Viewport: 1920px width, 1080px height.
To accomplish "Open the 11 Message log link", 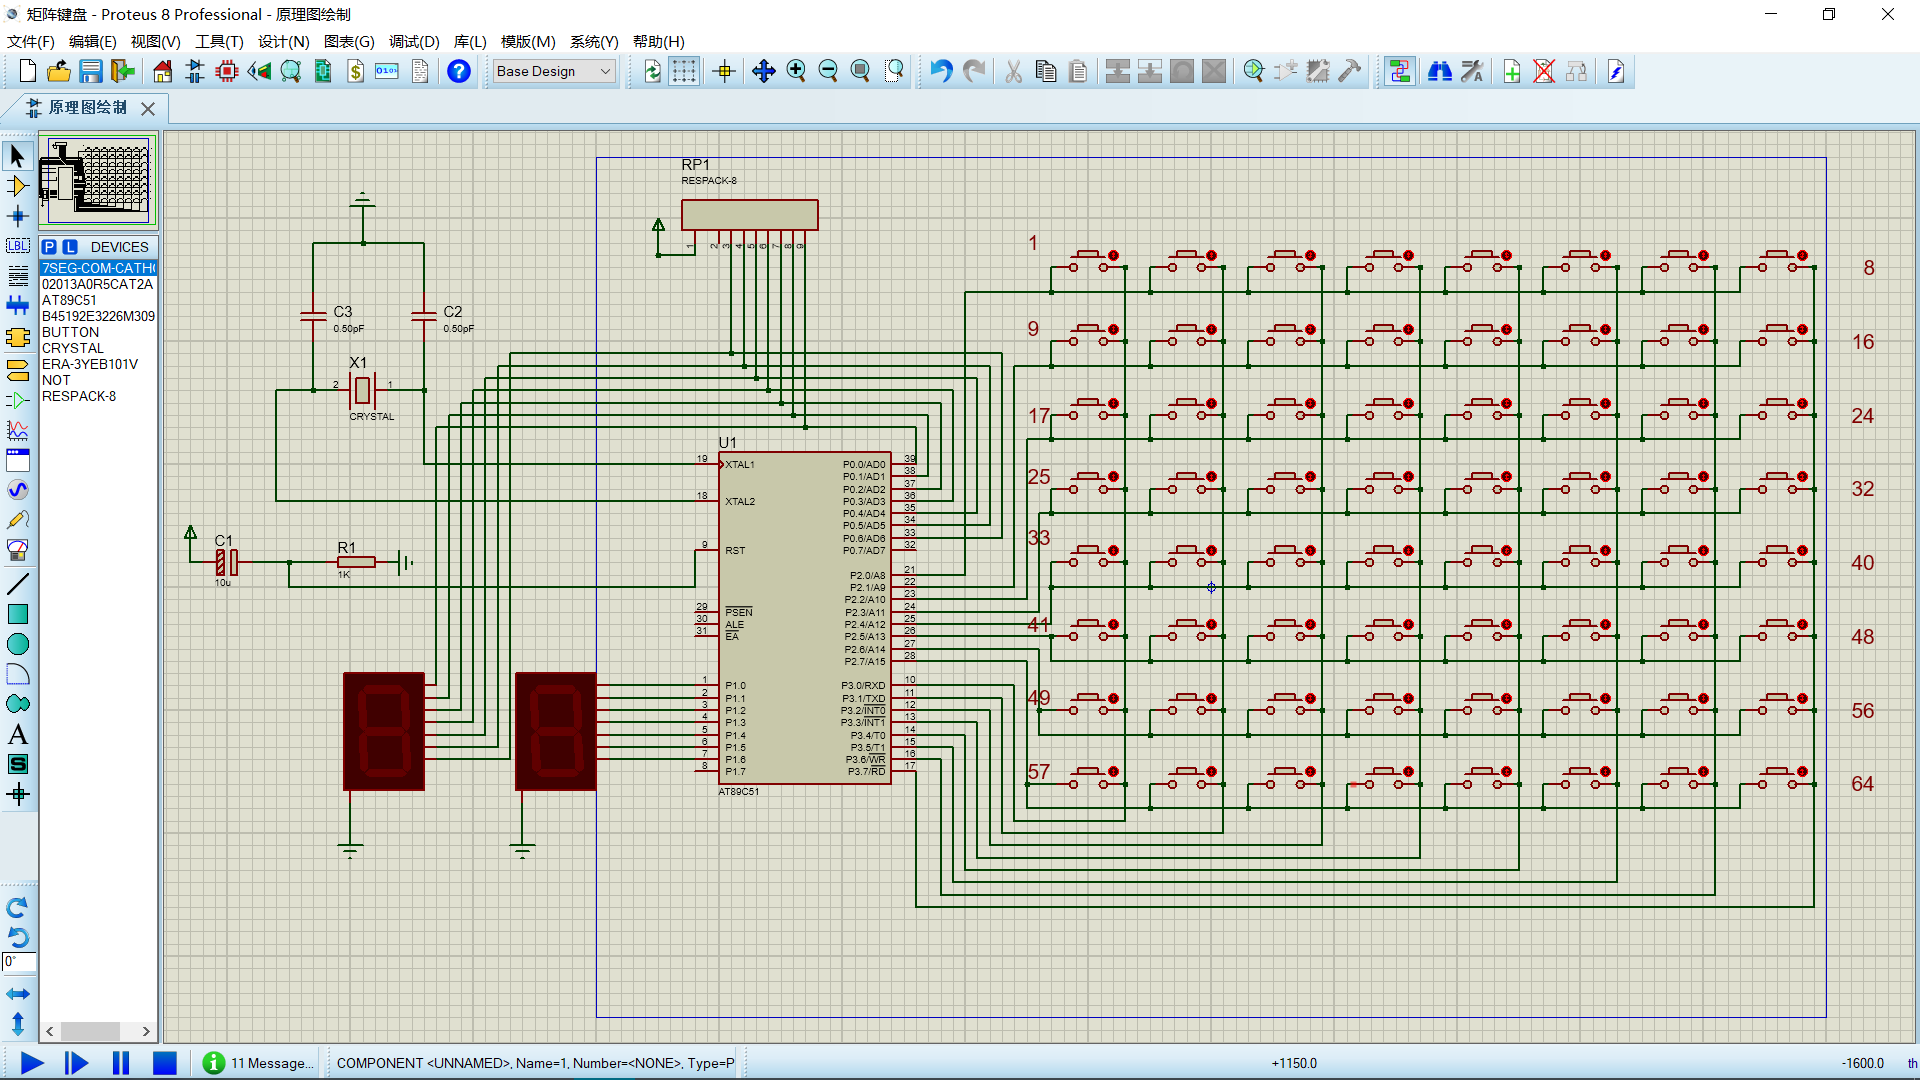I will coord(271,1063).
